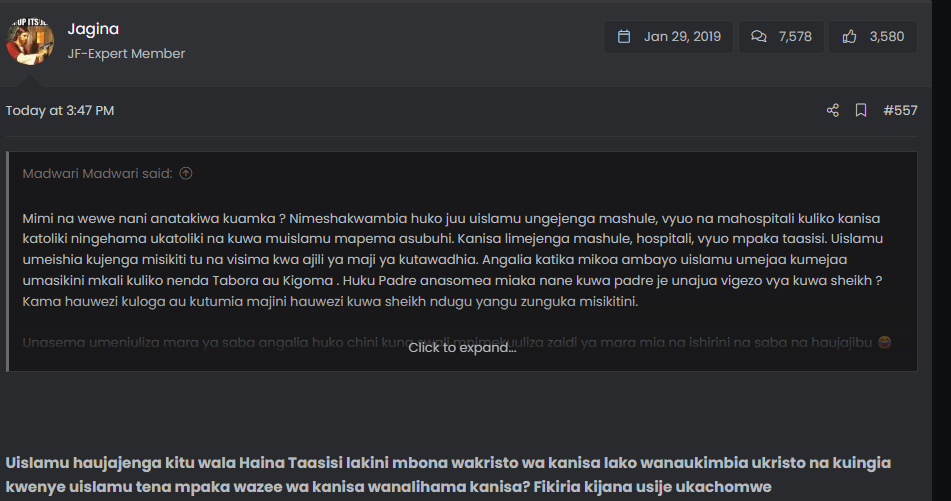
Task: Click the Jan 29, 2019 joined date
Action: 682,37
